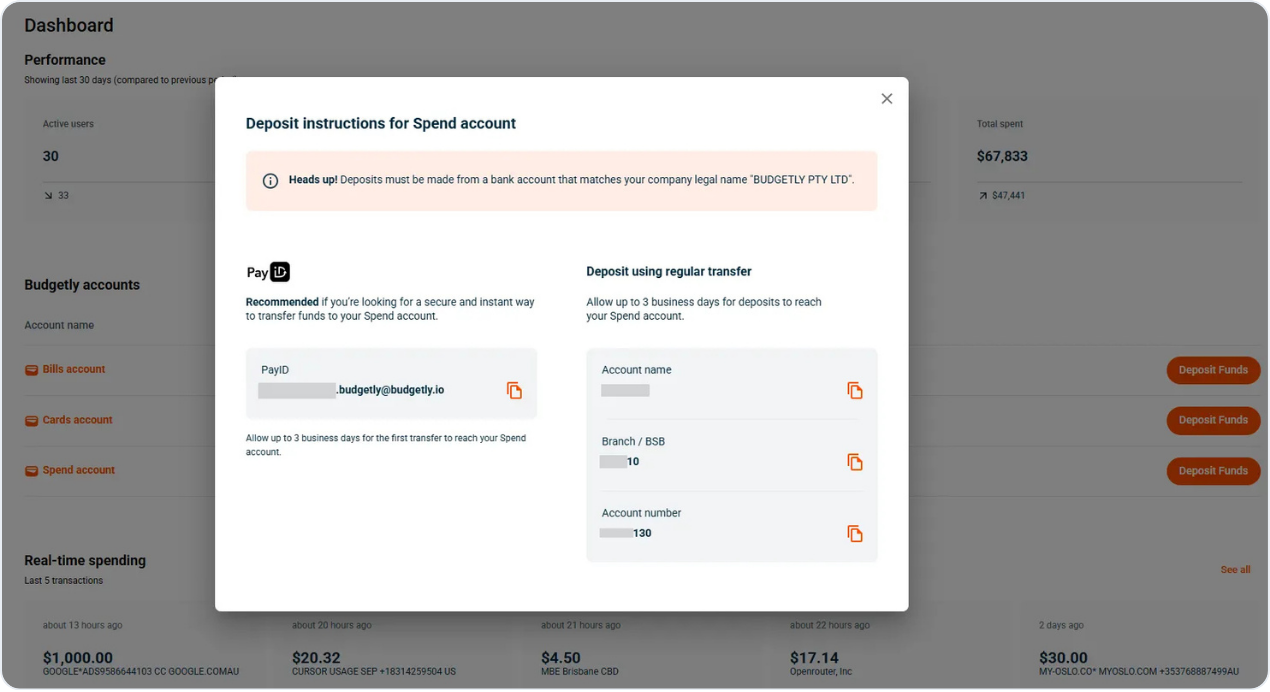Select the PayID logo badge
The width and height of the screenshot is (1270, 692).
coord(278,271)
